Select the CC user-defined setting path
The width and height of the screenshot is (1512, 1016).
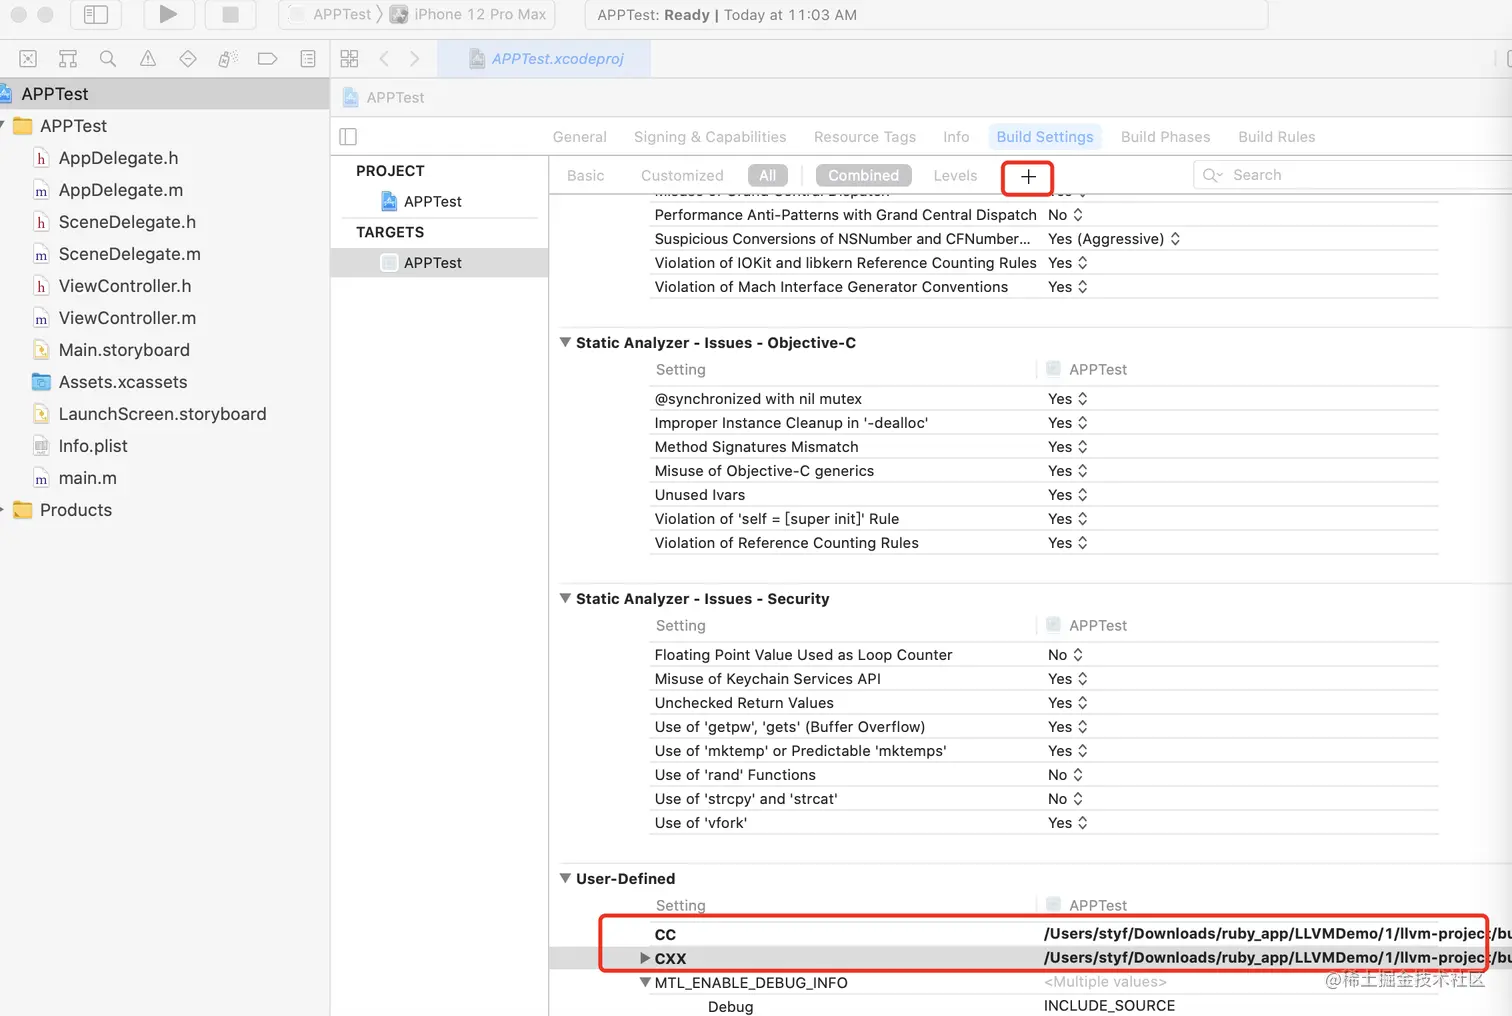pos(1276,934)
